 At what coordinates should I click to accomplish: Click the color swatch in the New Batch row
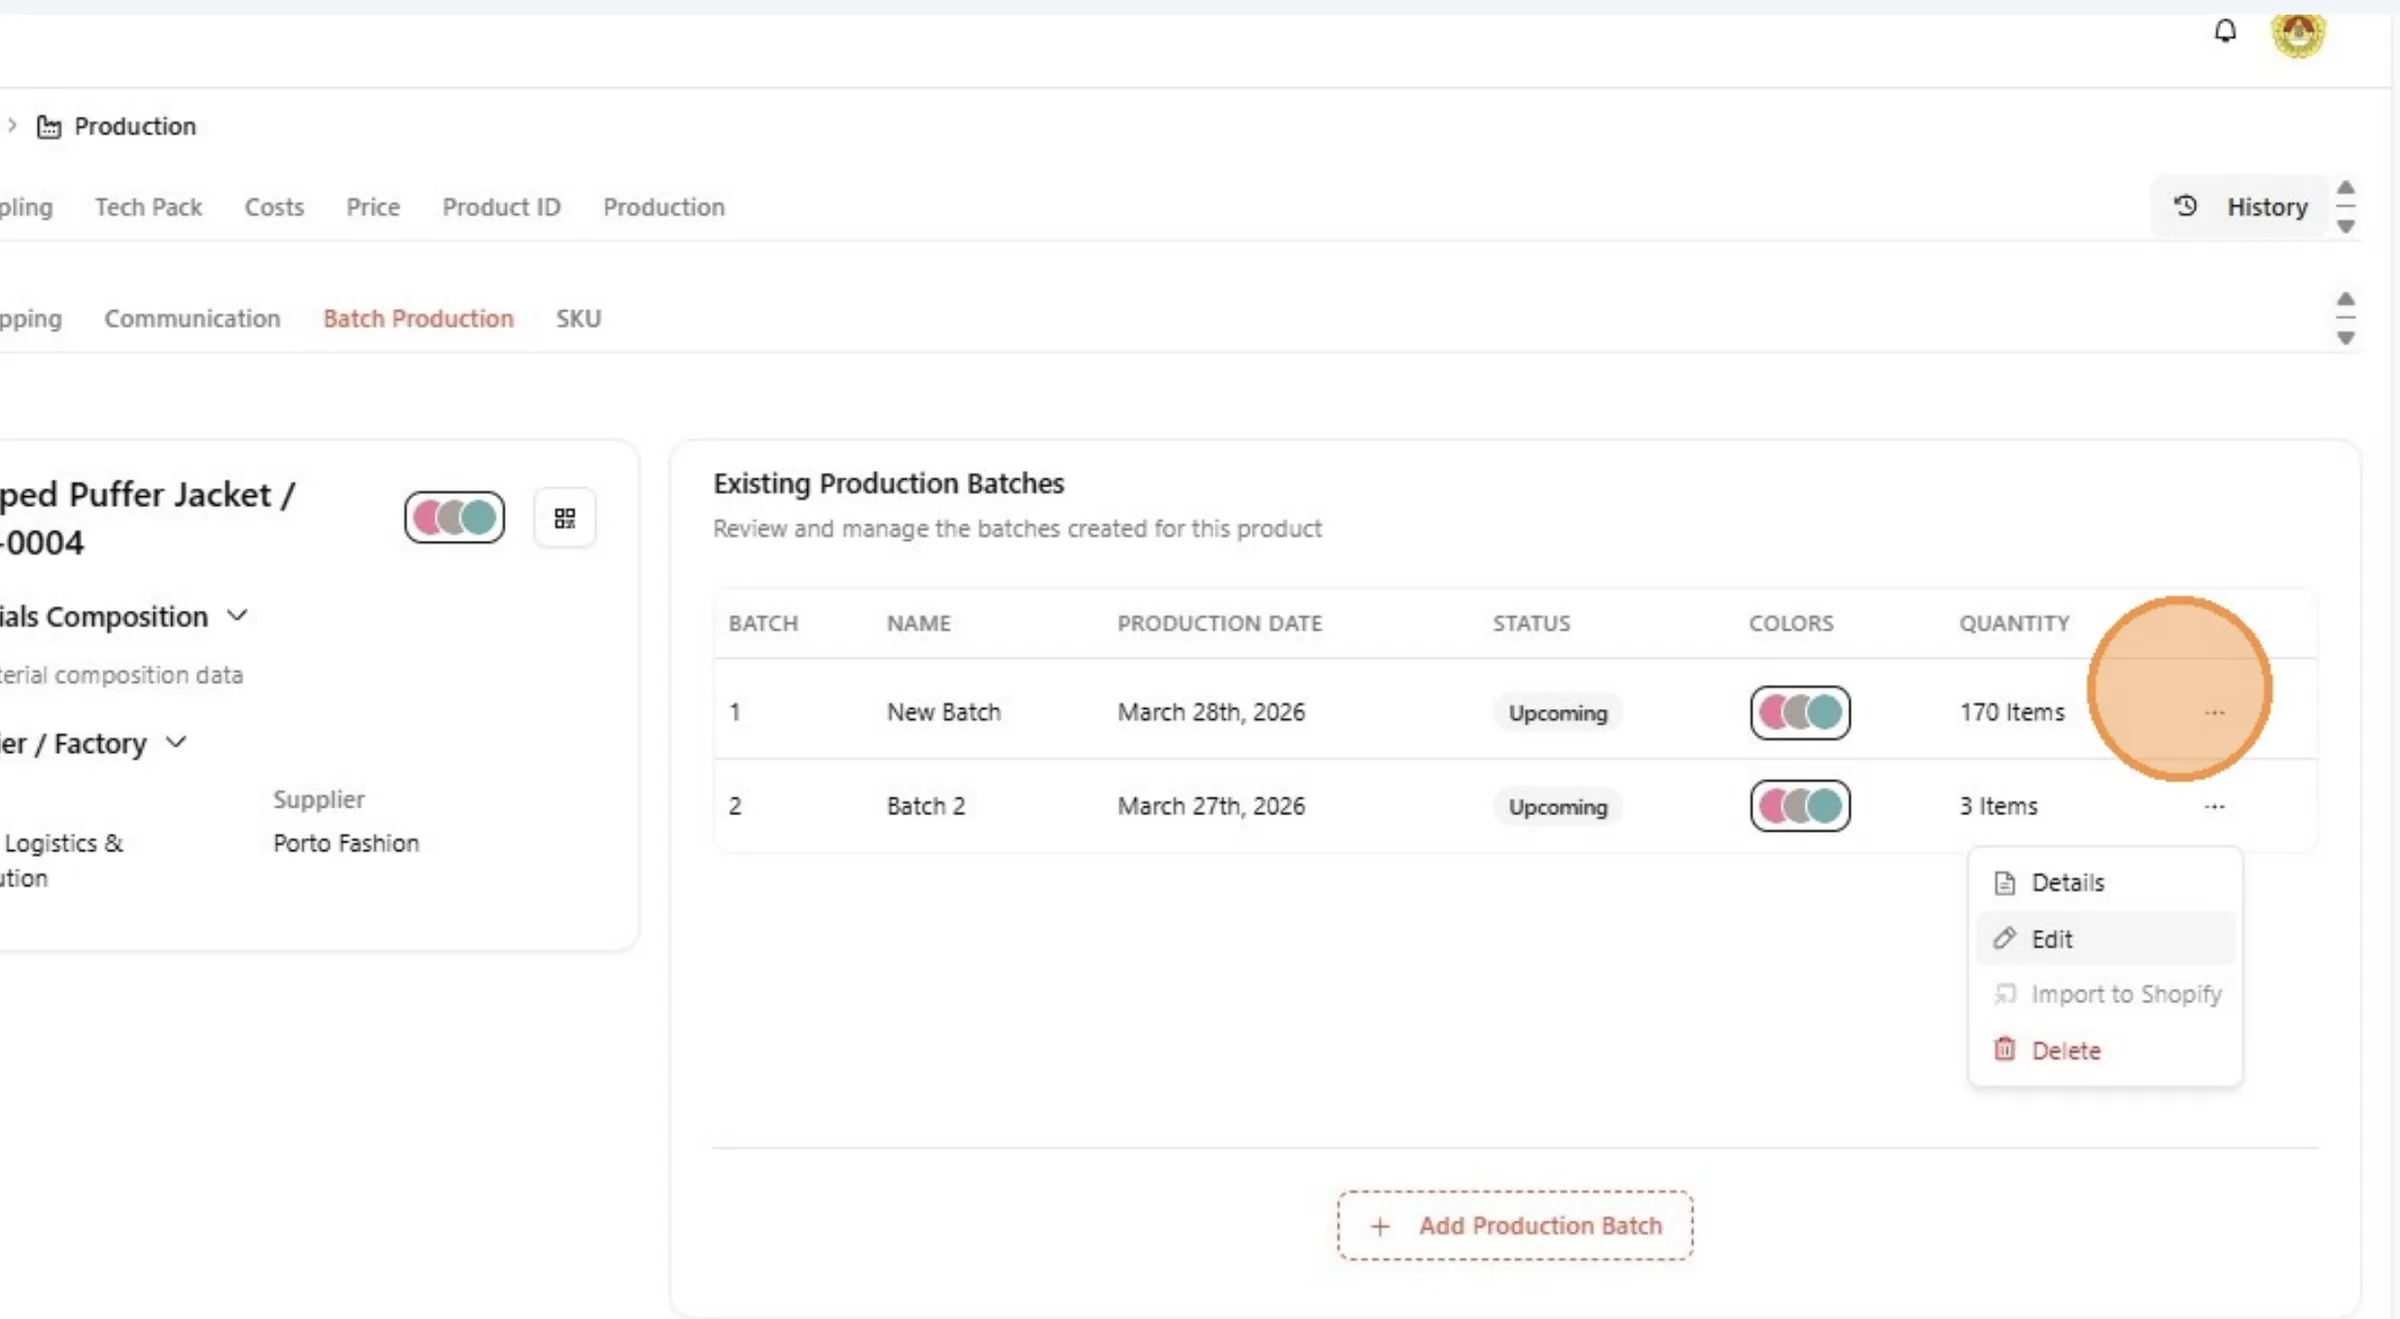coord(1800,712)
